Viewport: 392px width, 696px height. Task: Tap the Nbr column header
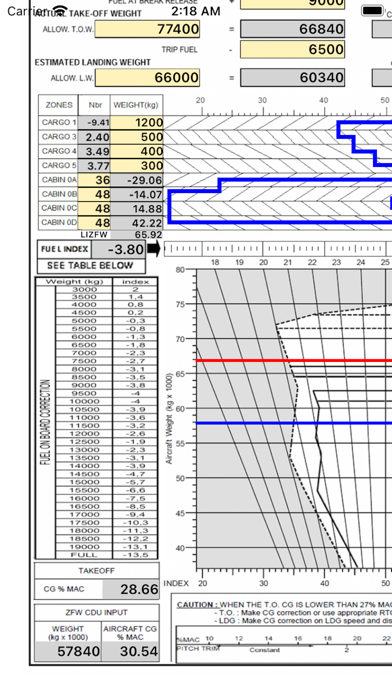[x=94, y=105]
